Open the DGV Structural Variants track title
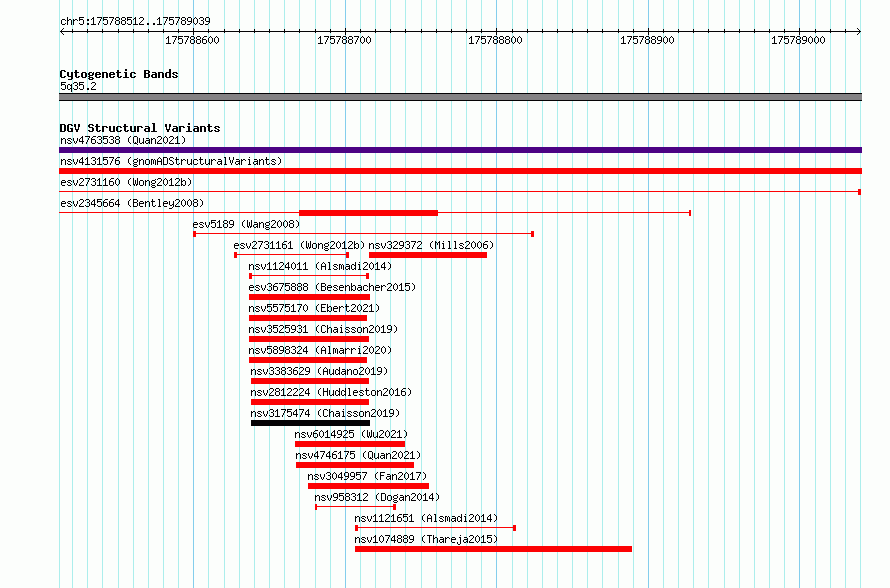890x588 pixels. pos(140,128)
